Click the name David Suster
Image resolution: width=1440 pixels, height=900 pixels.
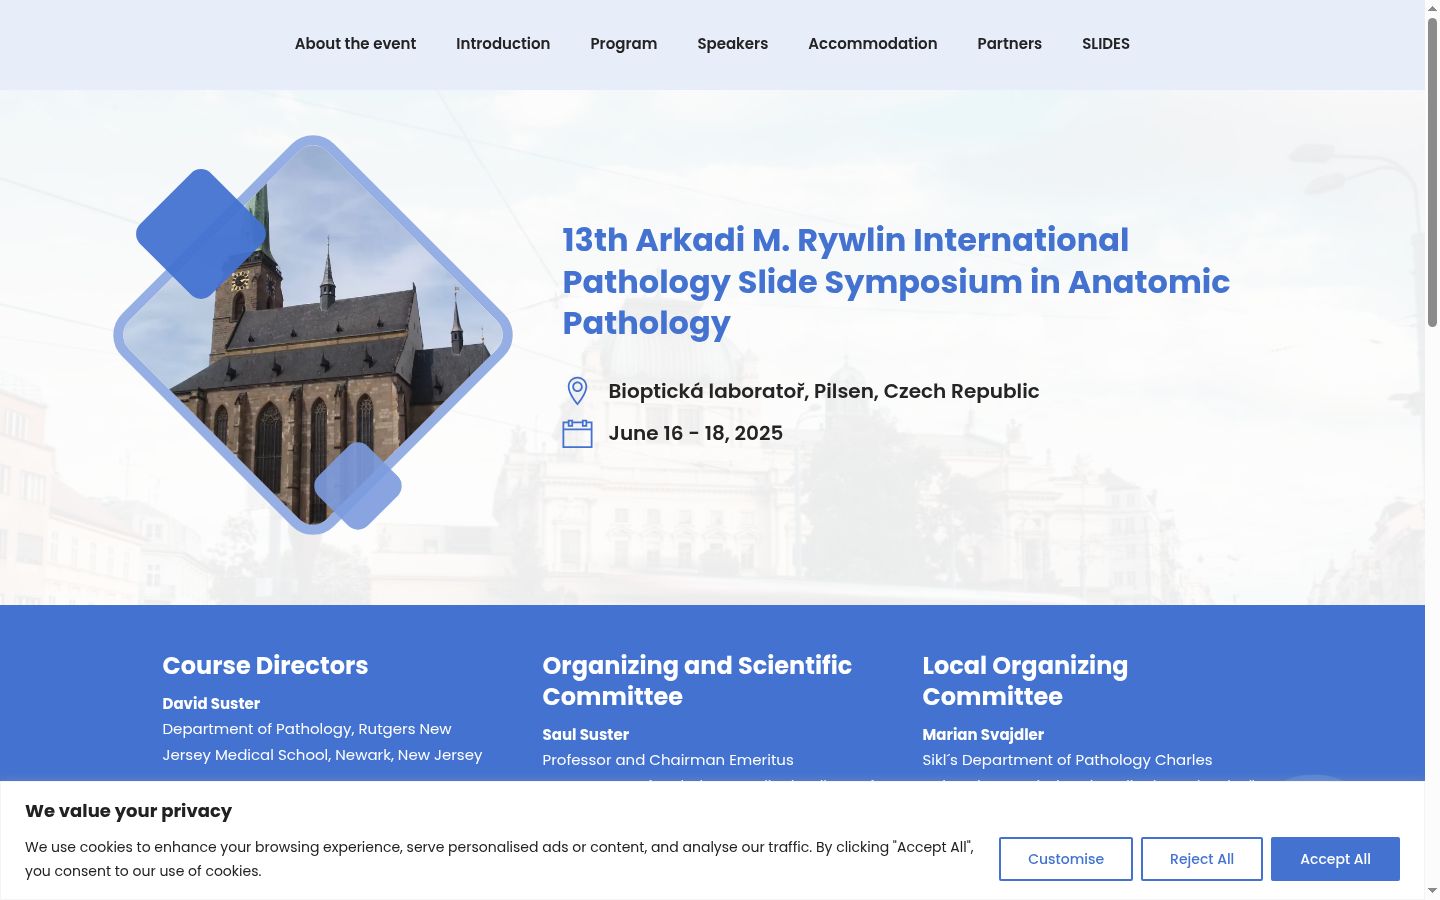click(211, 704)
